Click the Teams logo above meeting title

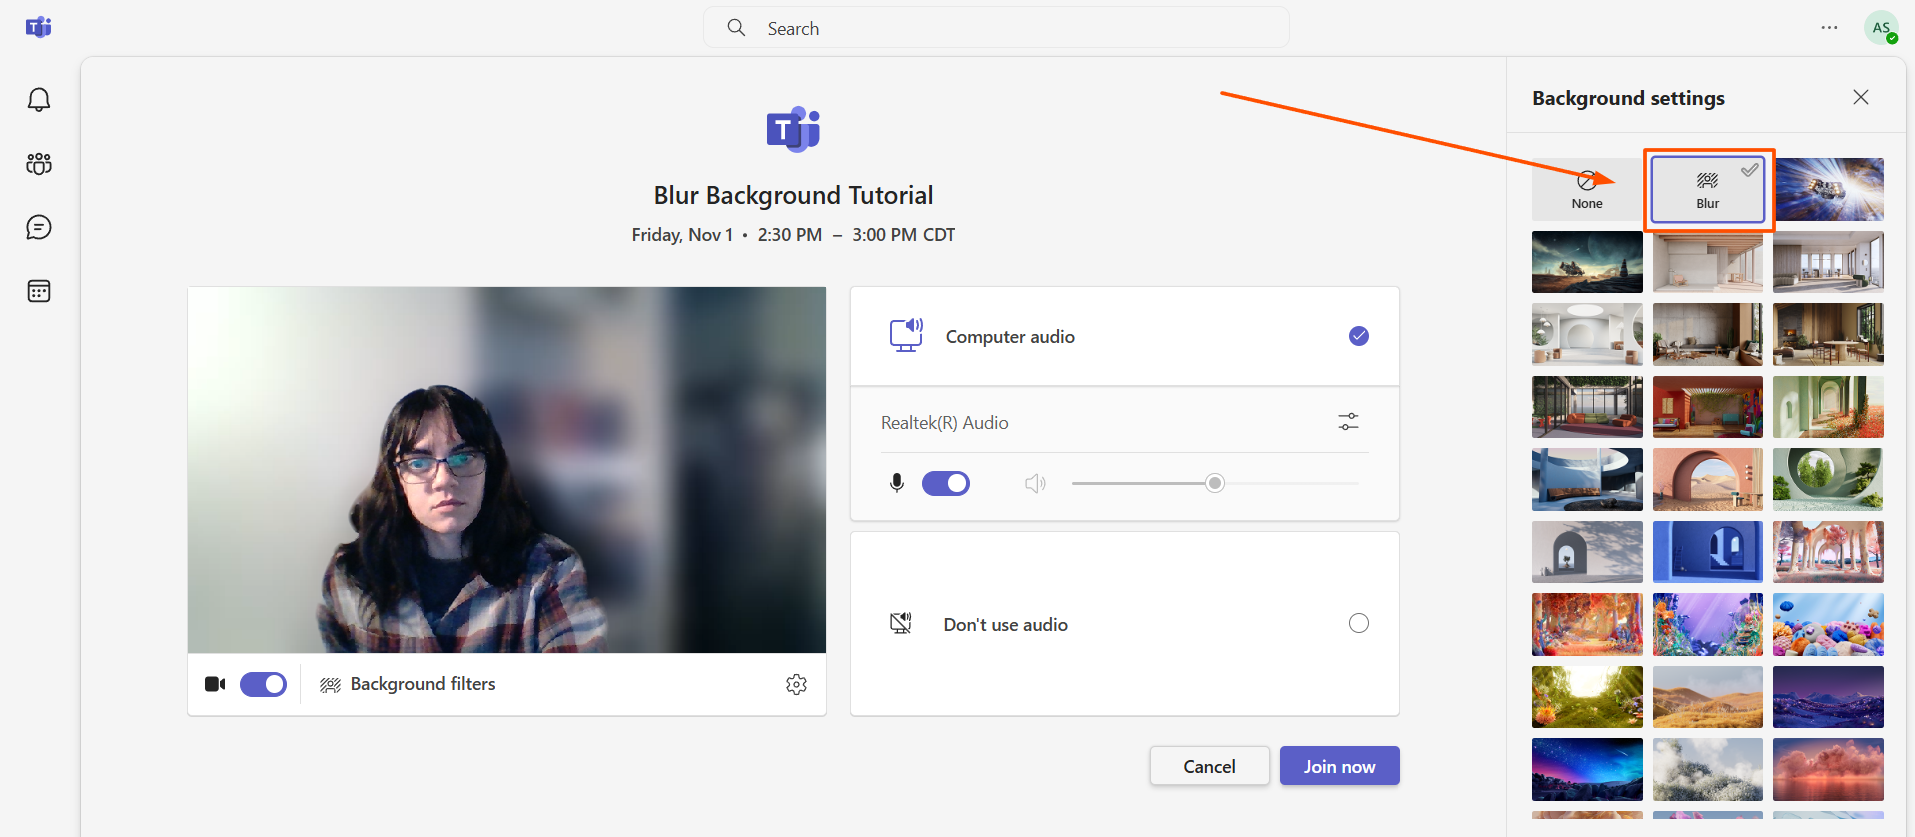[x=793, y=129]
